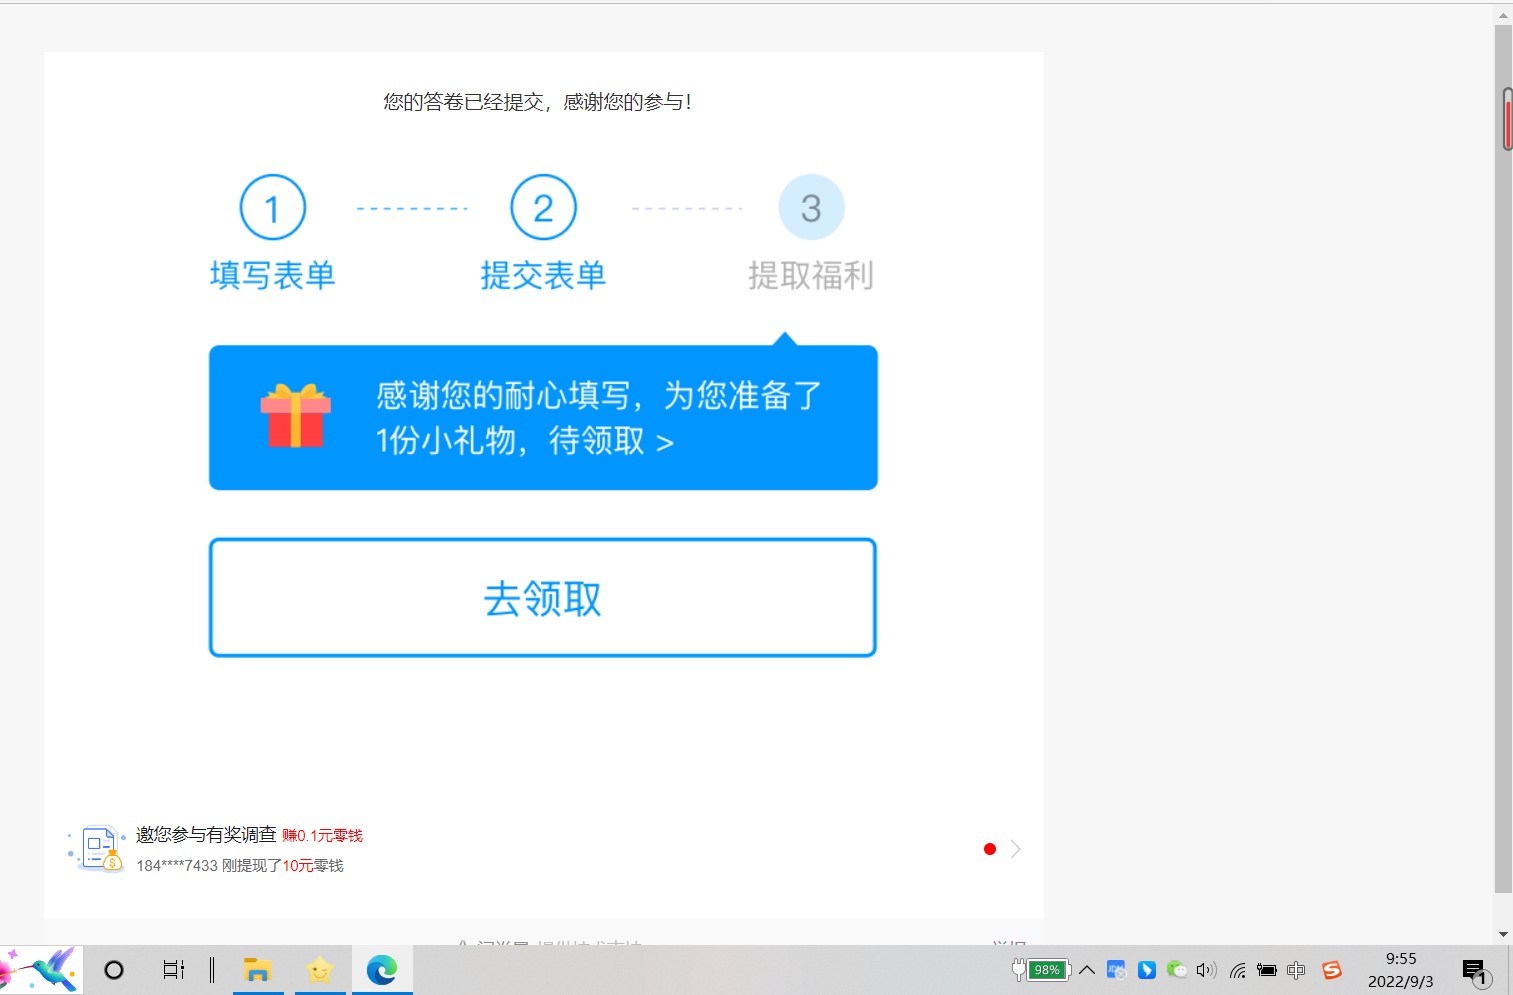
Task: Open the hummingbird start icon on taskbar
Action: pos(40,969)
